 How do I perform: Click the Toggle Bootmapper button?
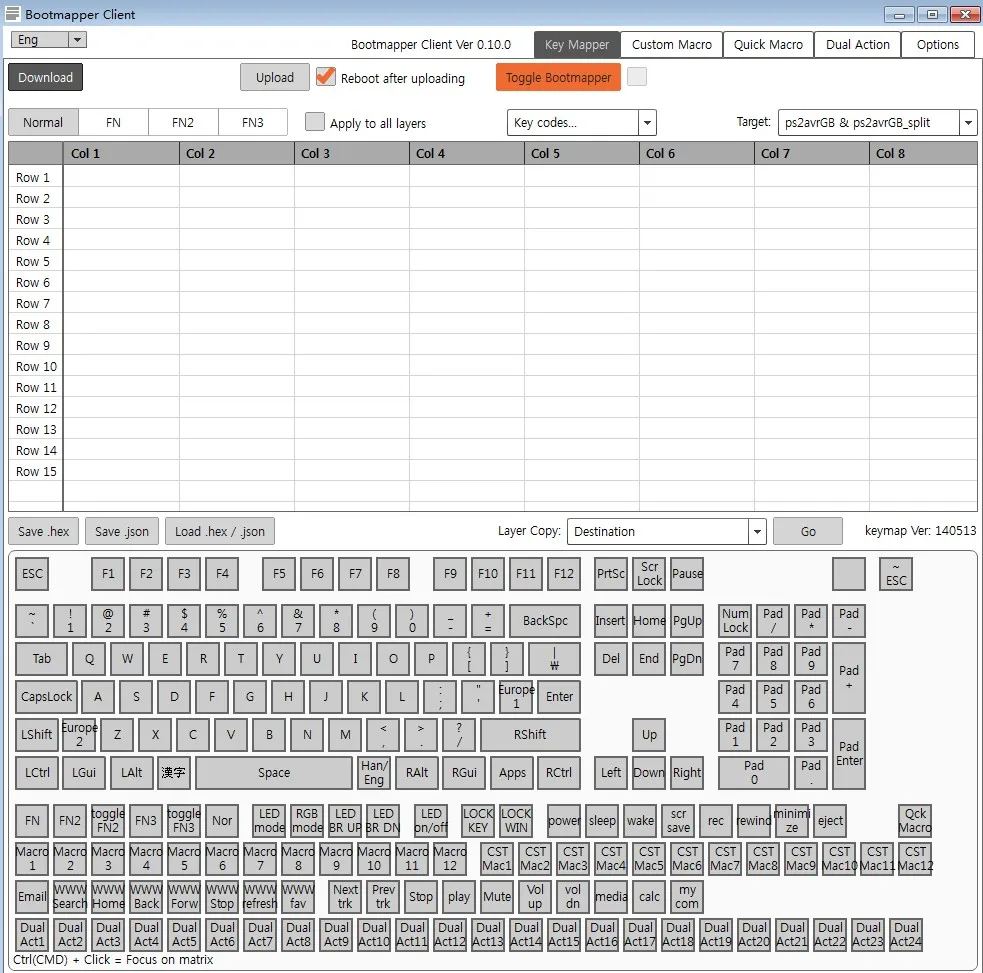click(x=558, y=77)
